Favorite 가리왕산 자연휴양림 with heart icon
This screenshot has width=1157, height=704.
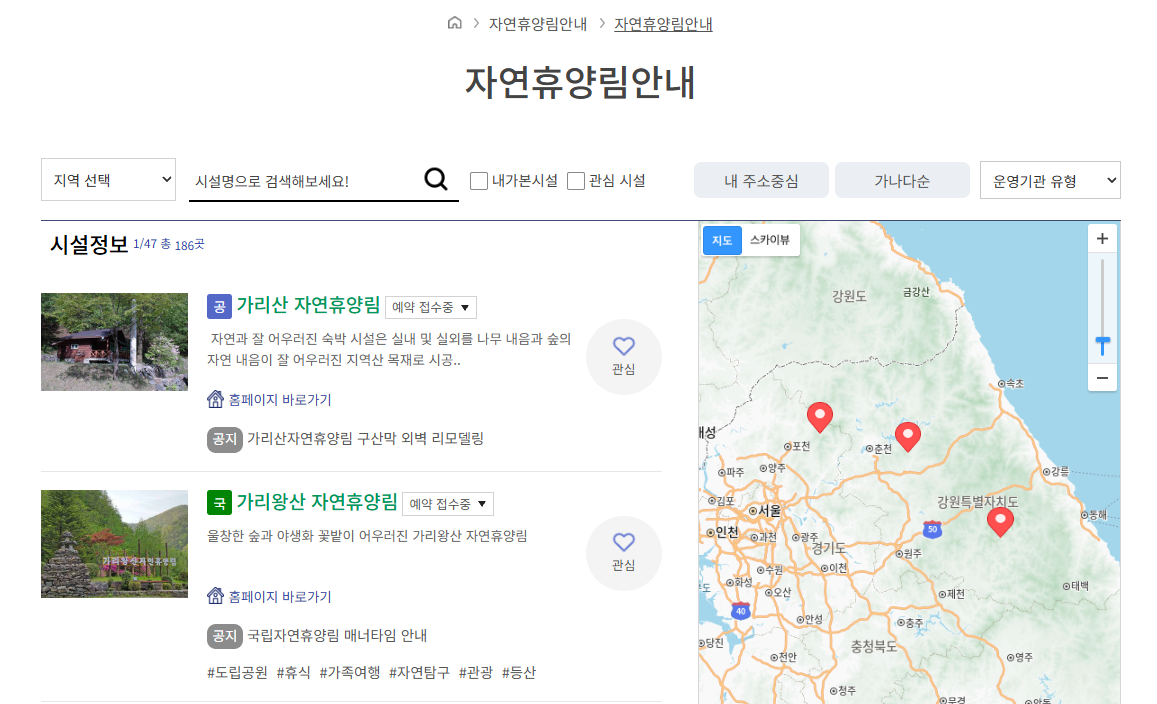[x=624, y=553]
